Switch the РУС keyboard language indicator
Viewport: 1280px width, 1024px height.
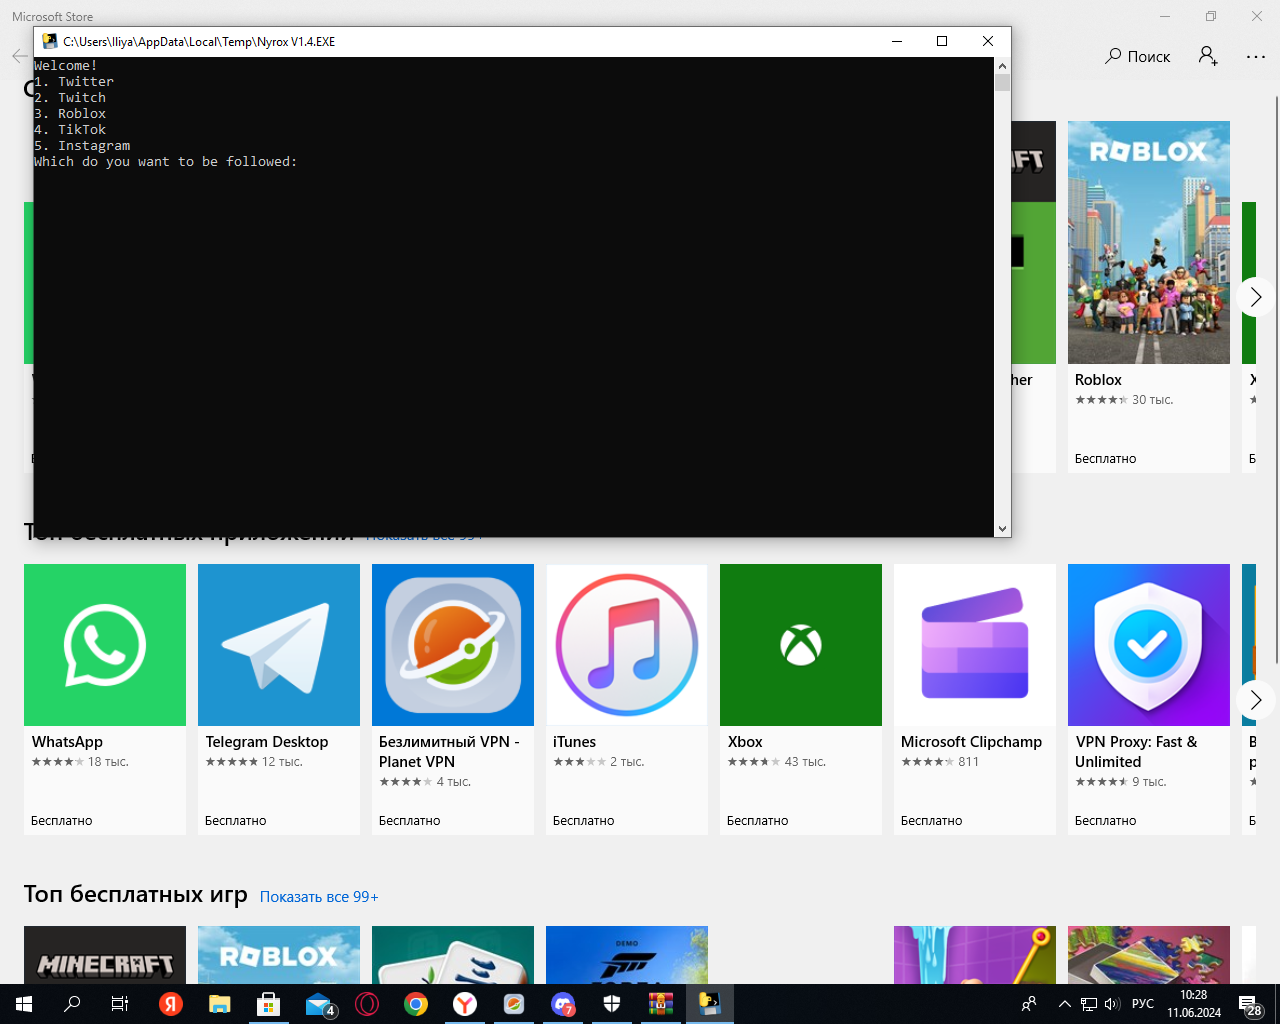pos(1142,1004)
